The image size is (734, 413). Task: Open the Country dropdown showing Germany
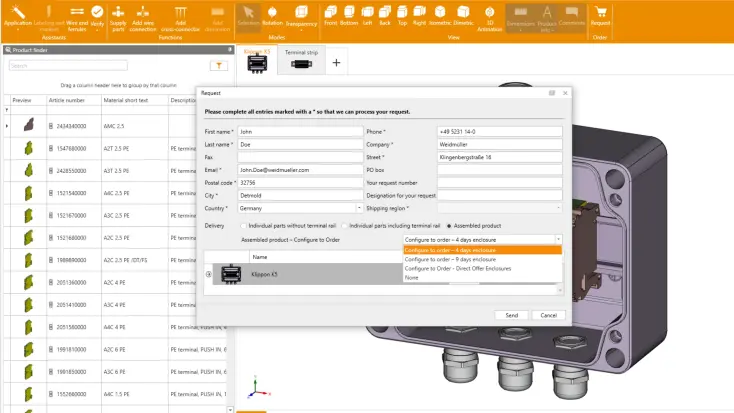[300, 208]
